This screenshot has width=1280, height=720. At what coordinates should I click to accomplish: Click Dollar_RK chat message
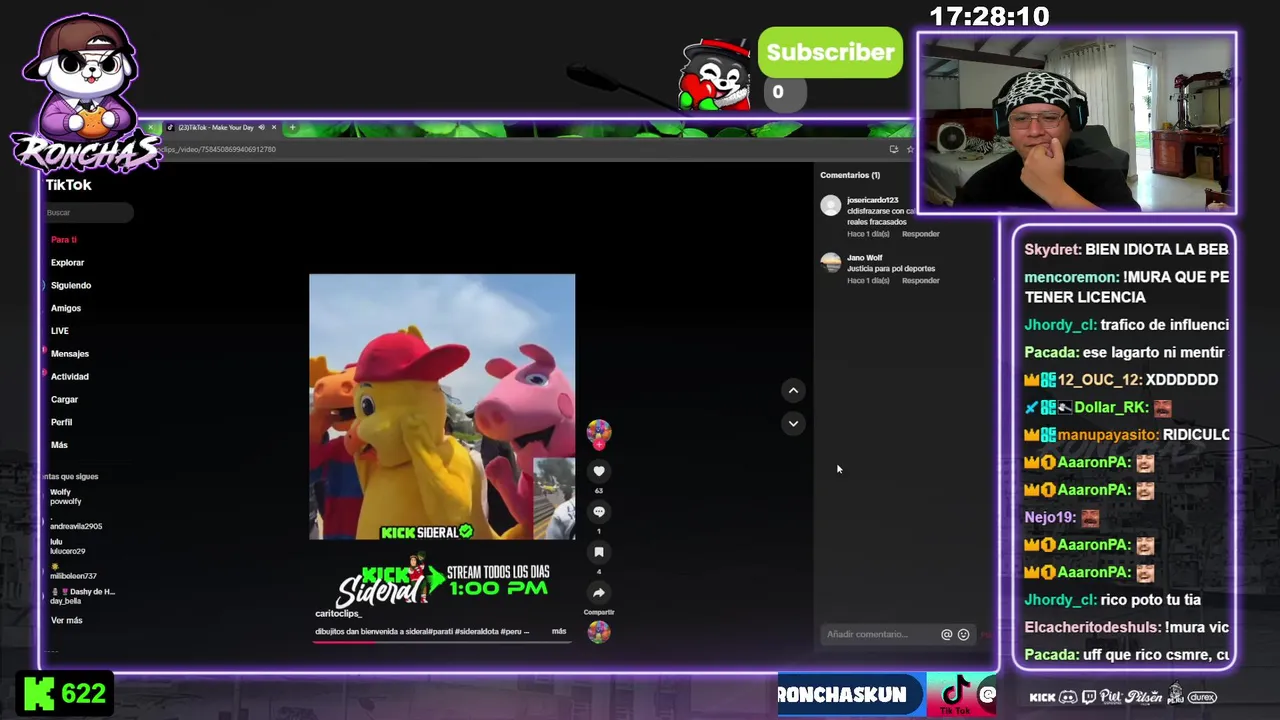coord(1098,408)
